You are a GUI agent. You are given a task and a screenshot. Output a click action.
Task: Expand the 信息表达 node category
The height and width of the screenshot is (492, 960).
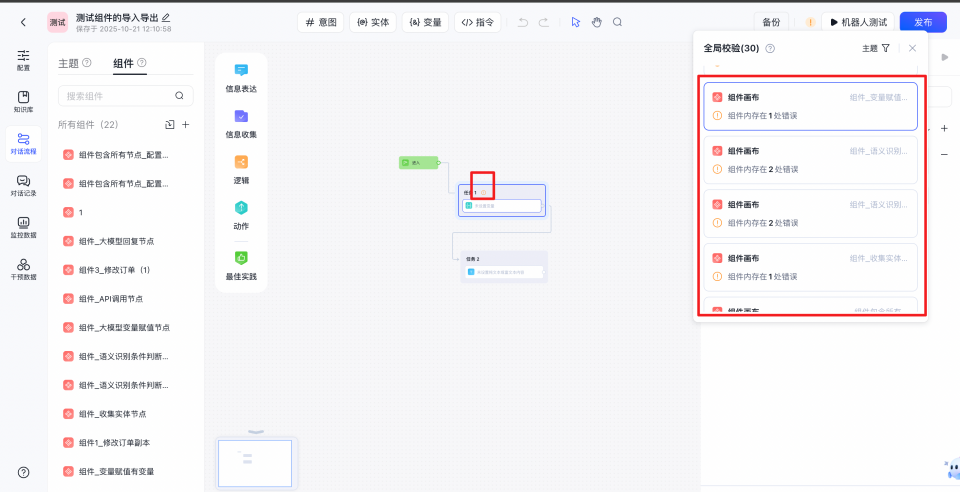[241, 78]
